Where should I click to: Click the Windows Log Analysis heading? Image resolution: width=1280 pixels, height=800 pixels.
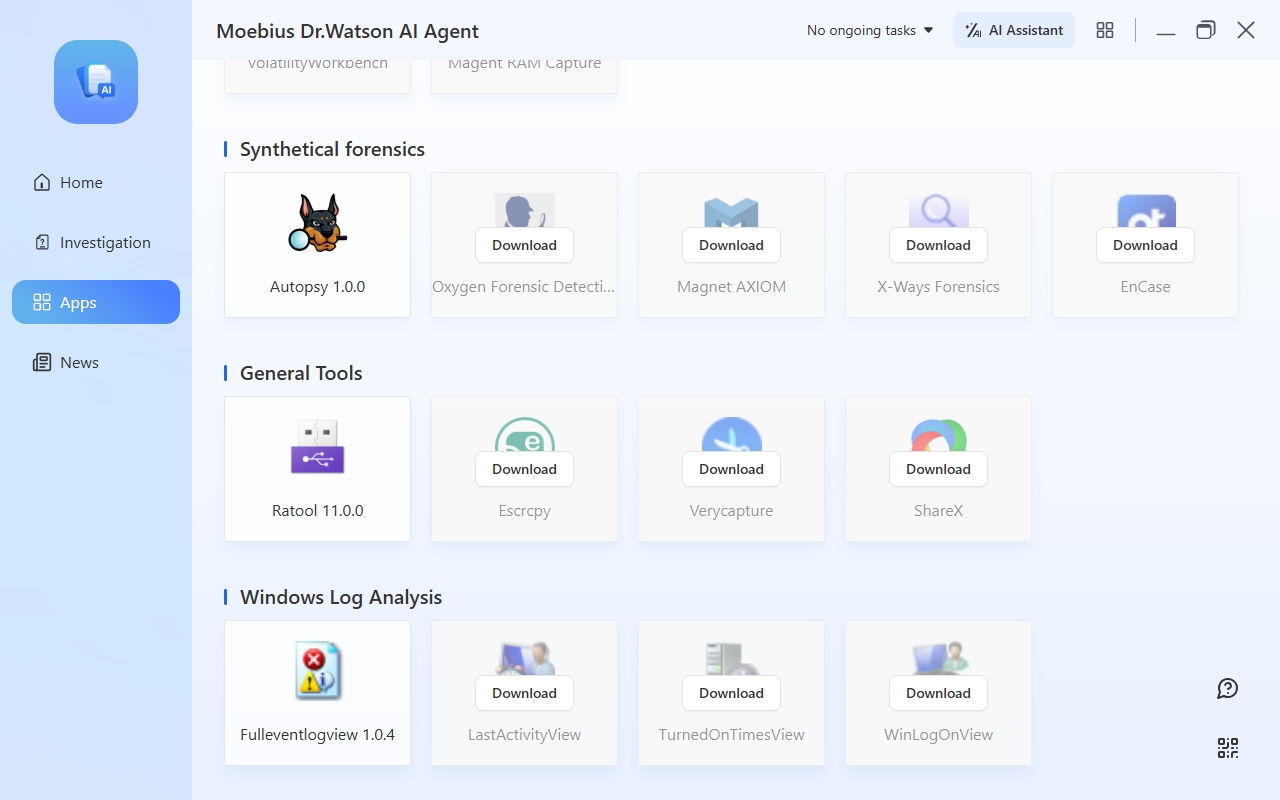tap(341, 597)
